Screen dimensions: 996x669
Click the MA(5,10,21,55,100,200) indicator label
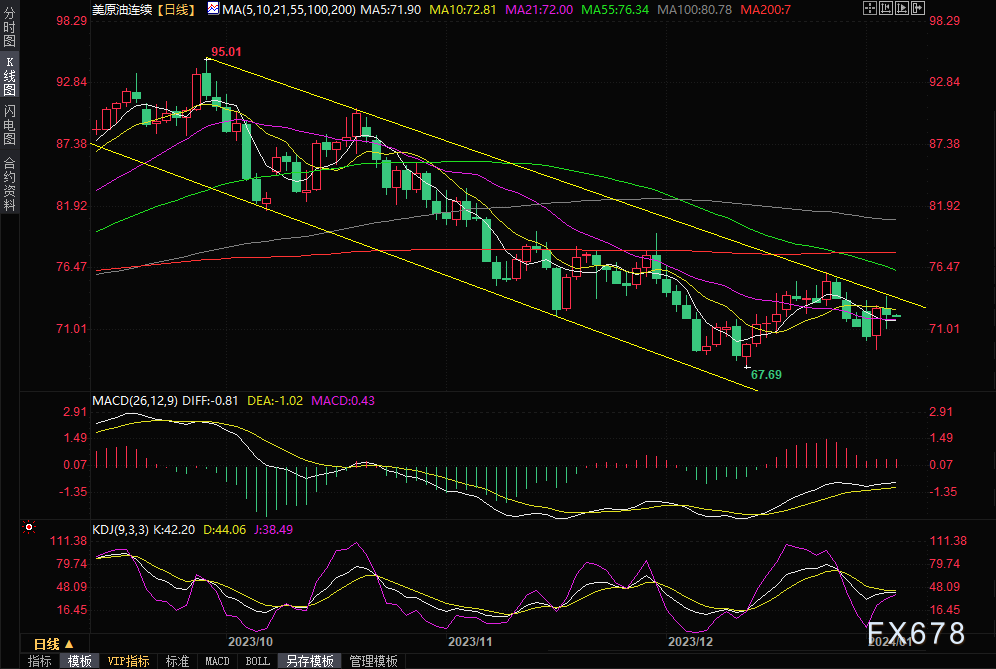point(289,10)
